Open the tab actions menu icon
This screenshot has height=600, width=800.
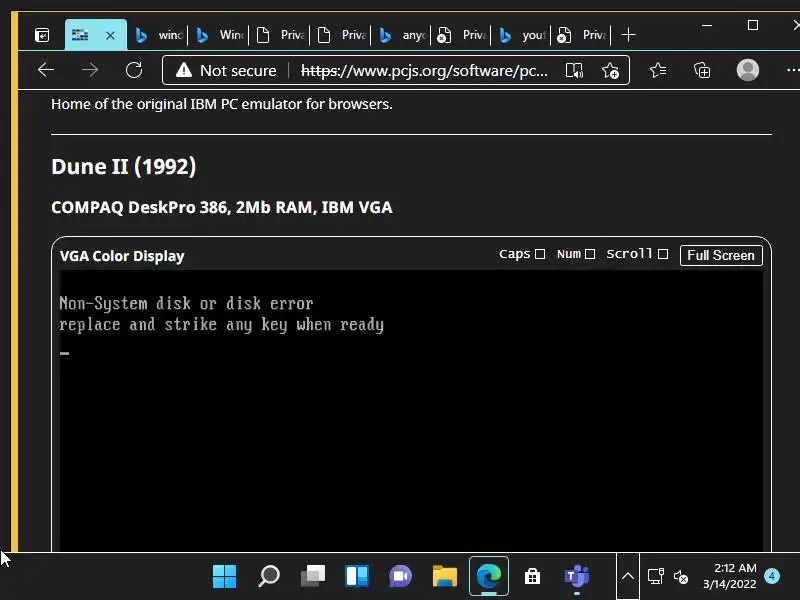pos(42,35)
